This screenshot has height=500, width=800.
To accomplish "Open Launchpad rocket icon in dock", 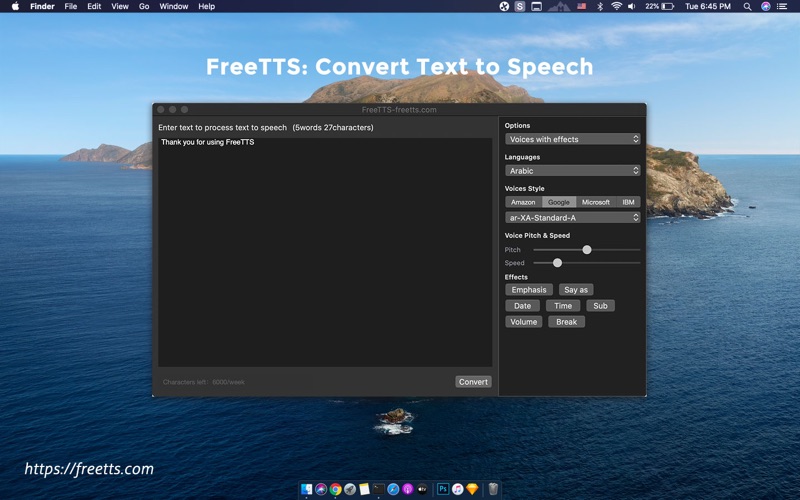I will [x=349, y=489].
